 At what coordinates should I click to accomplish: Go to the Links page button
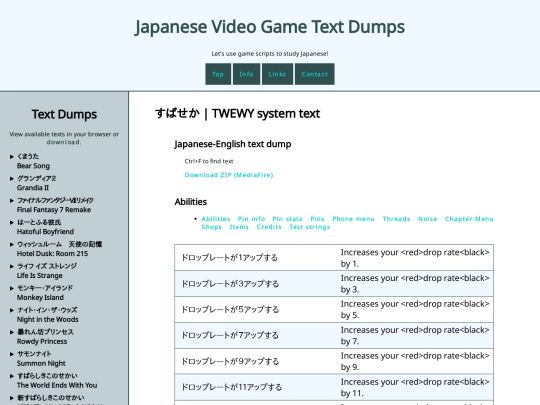(x=277, y=74)
